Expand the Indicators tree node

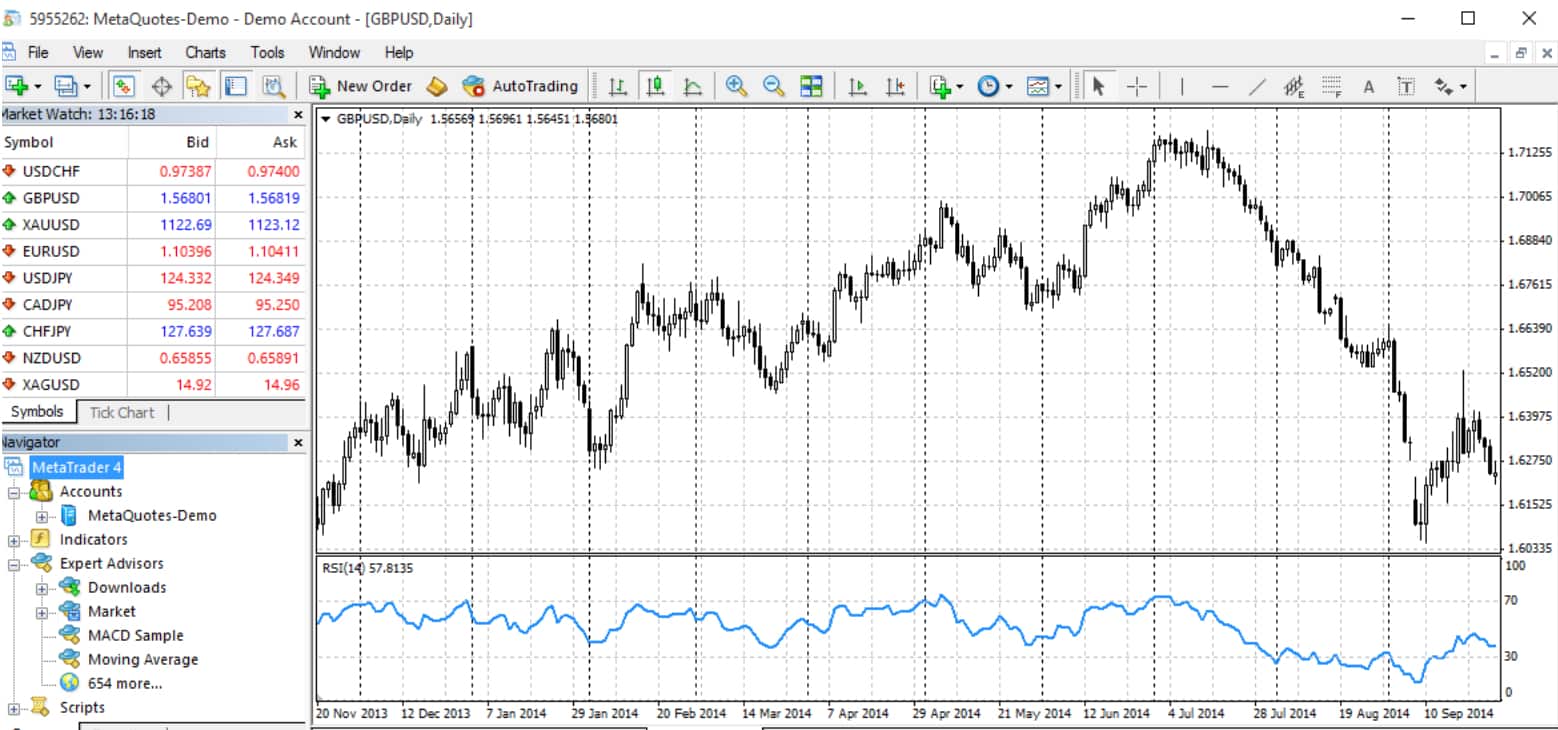point(15,540)
